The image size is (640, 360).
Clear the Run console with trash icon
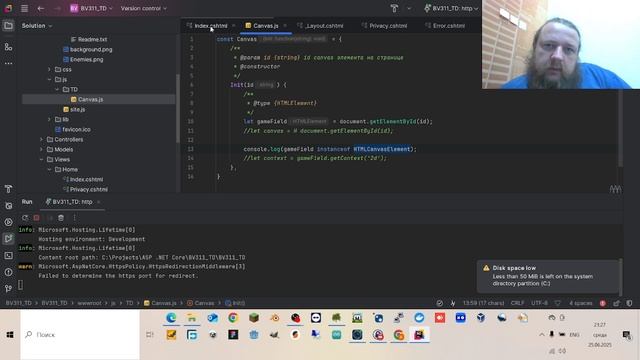(61, 218)
